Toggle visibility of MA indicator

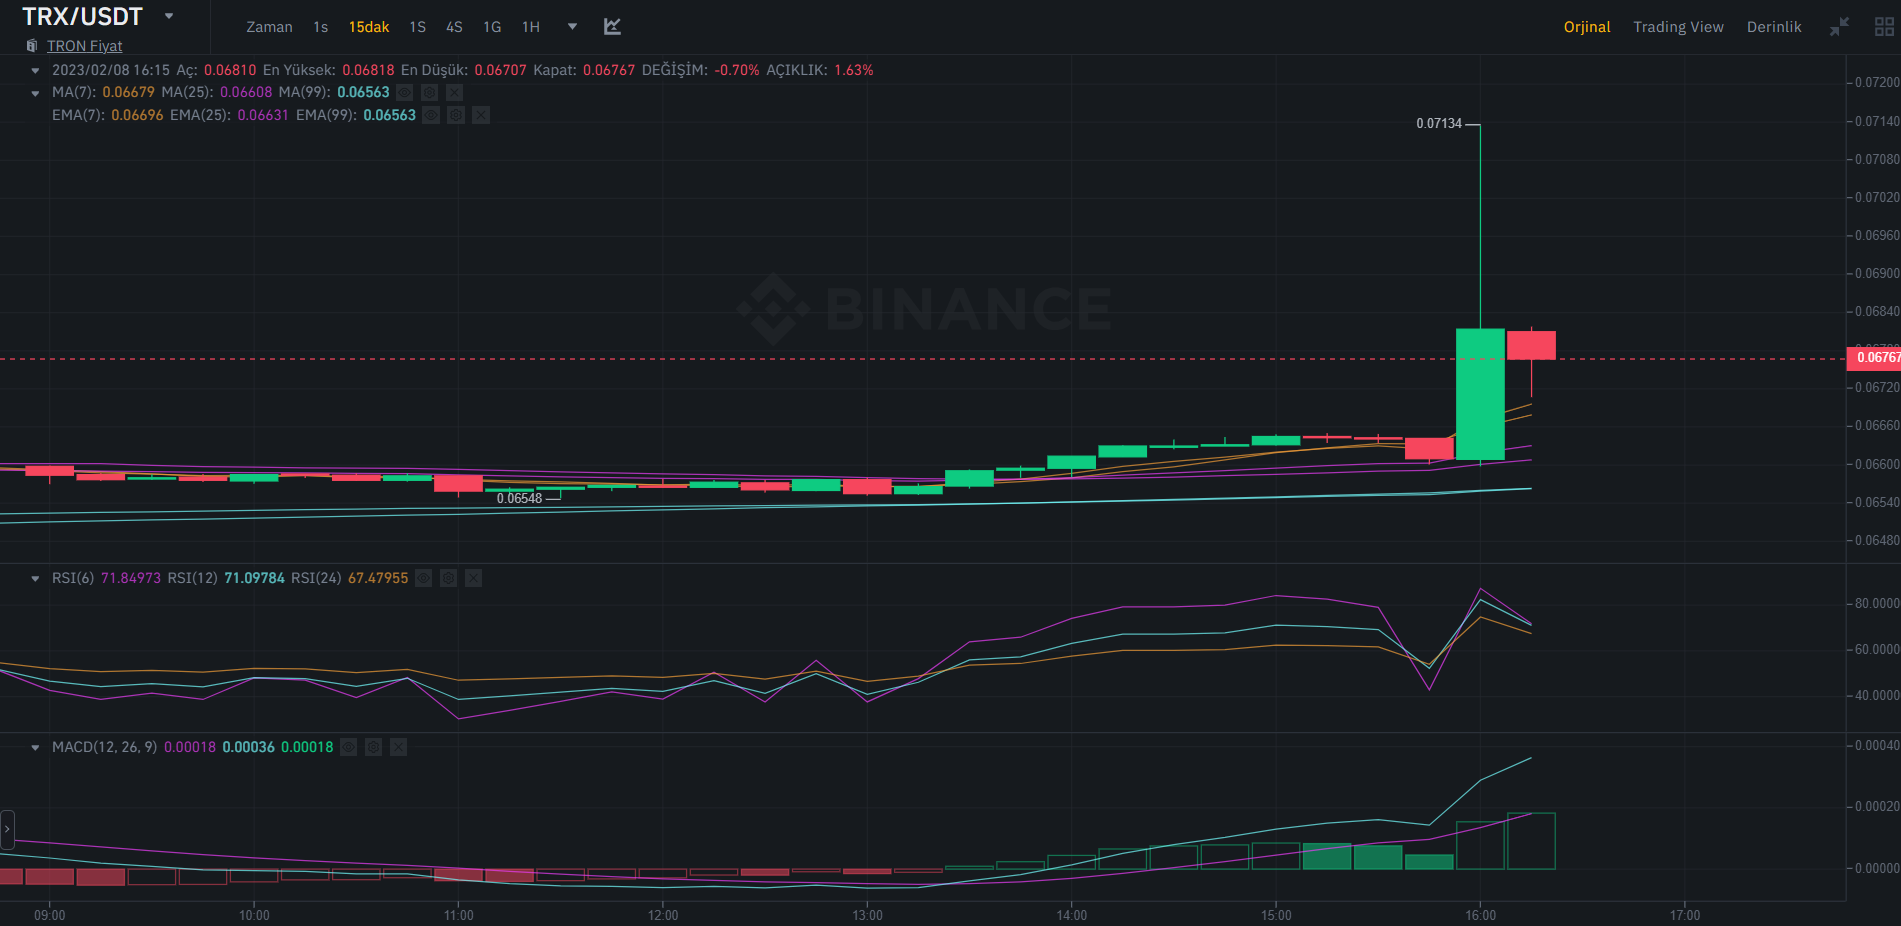404,92
